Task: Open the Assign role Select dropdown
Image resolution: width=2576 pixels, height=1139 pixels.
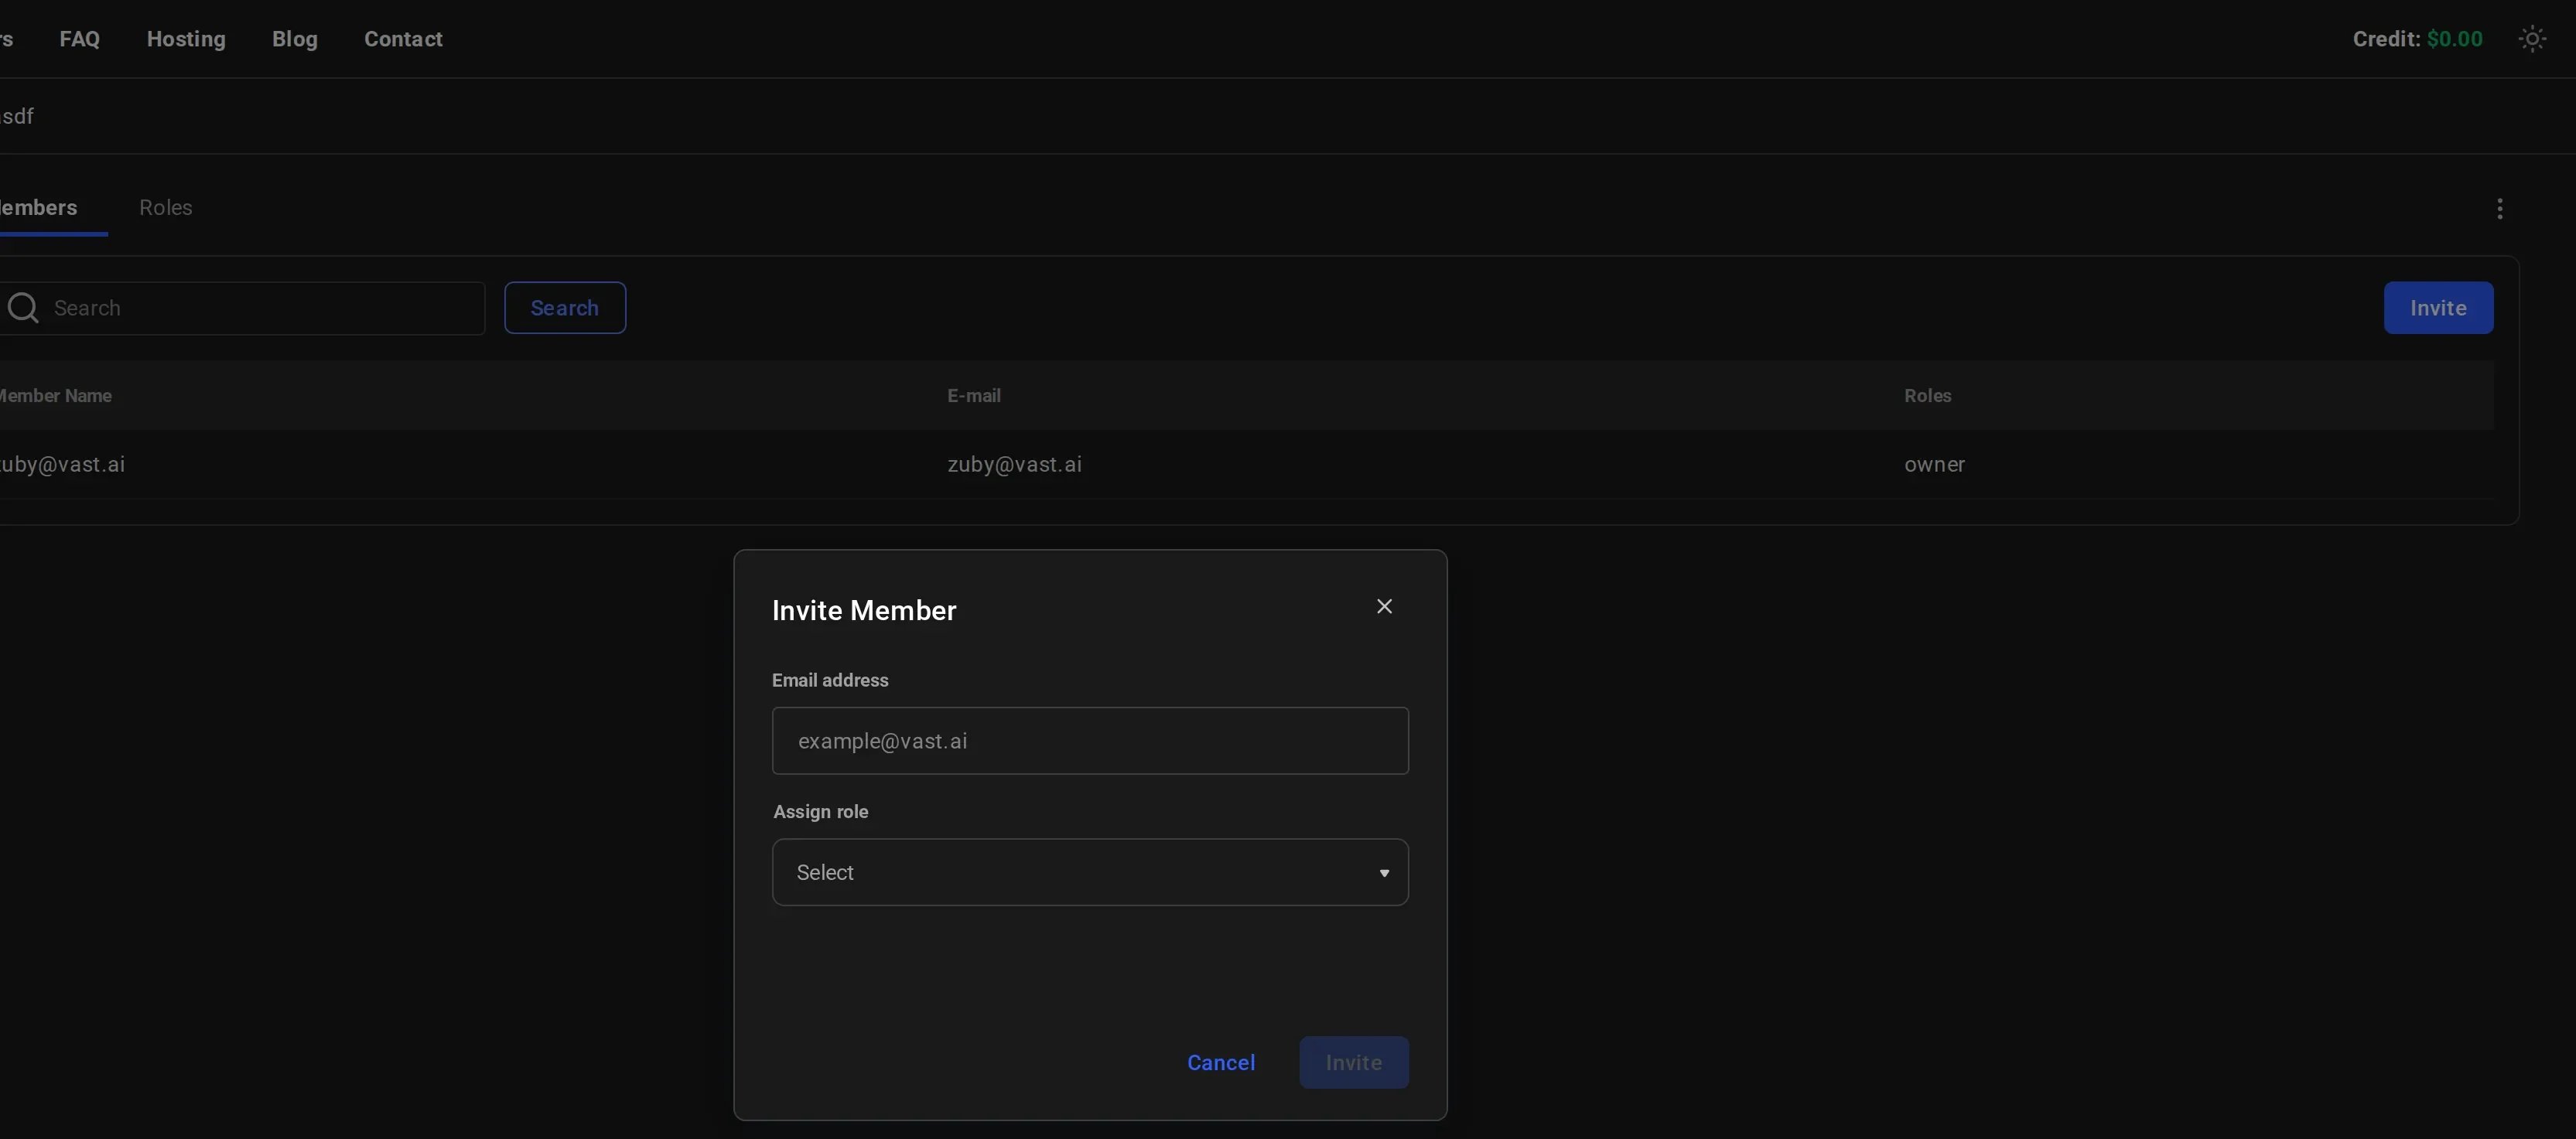Action: pyautogui.click(x=1090, y=872)
